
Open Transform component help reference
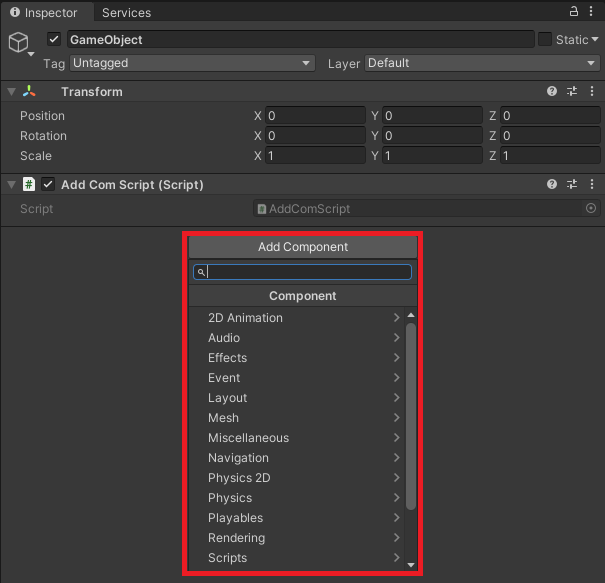pyautogui.click(x=552, y=91)
